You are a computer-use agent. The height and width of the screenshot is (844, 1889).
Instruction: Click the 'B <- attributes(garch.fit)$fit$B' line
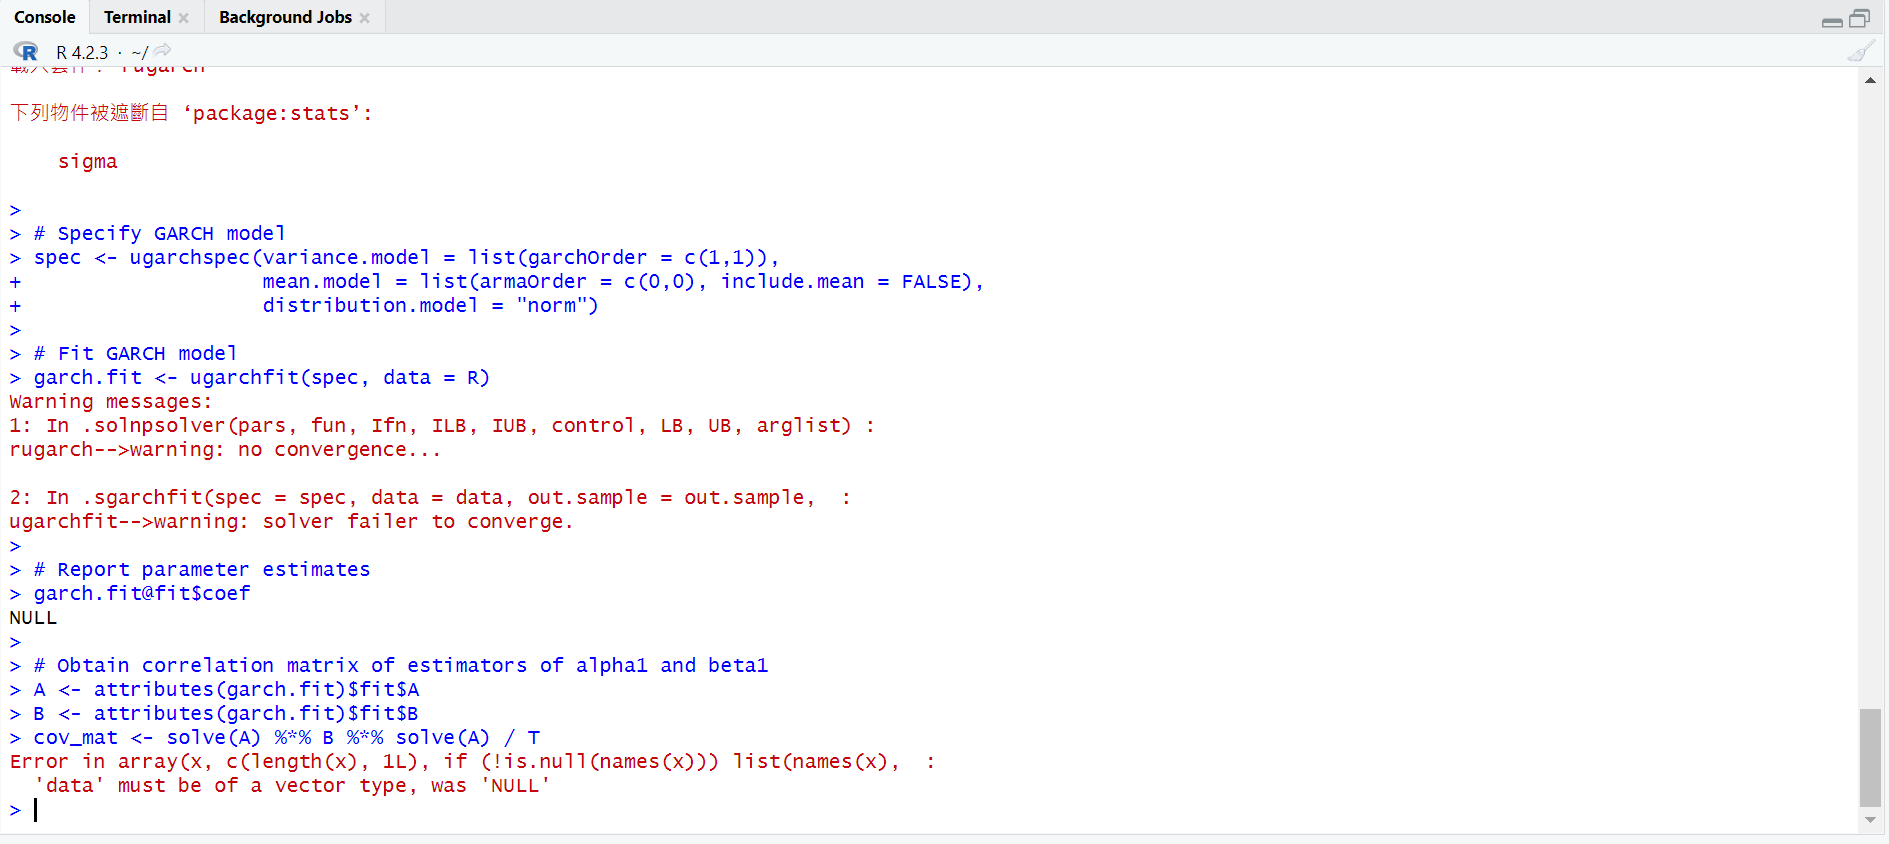tap(226, 713)
